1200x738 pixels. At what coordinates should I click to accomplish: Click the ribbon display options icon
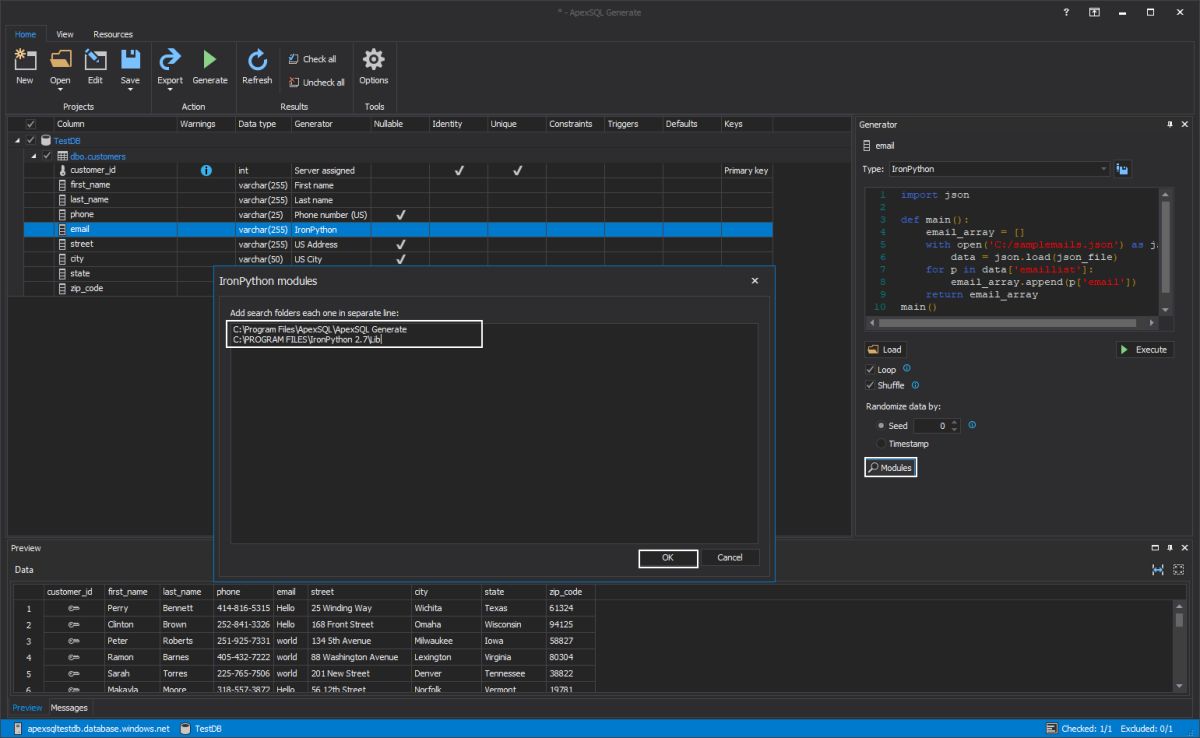1095,12
